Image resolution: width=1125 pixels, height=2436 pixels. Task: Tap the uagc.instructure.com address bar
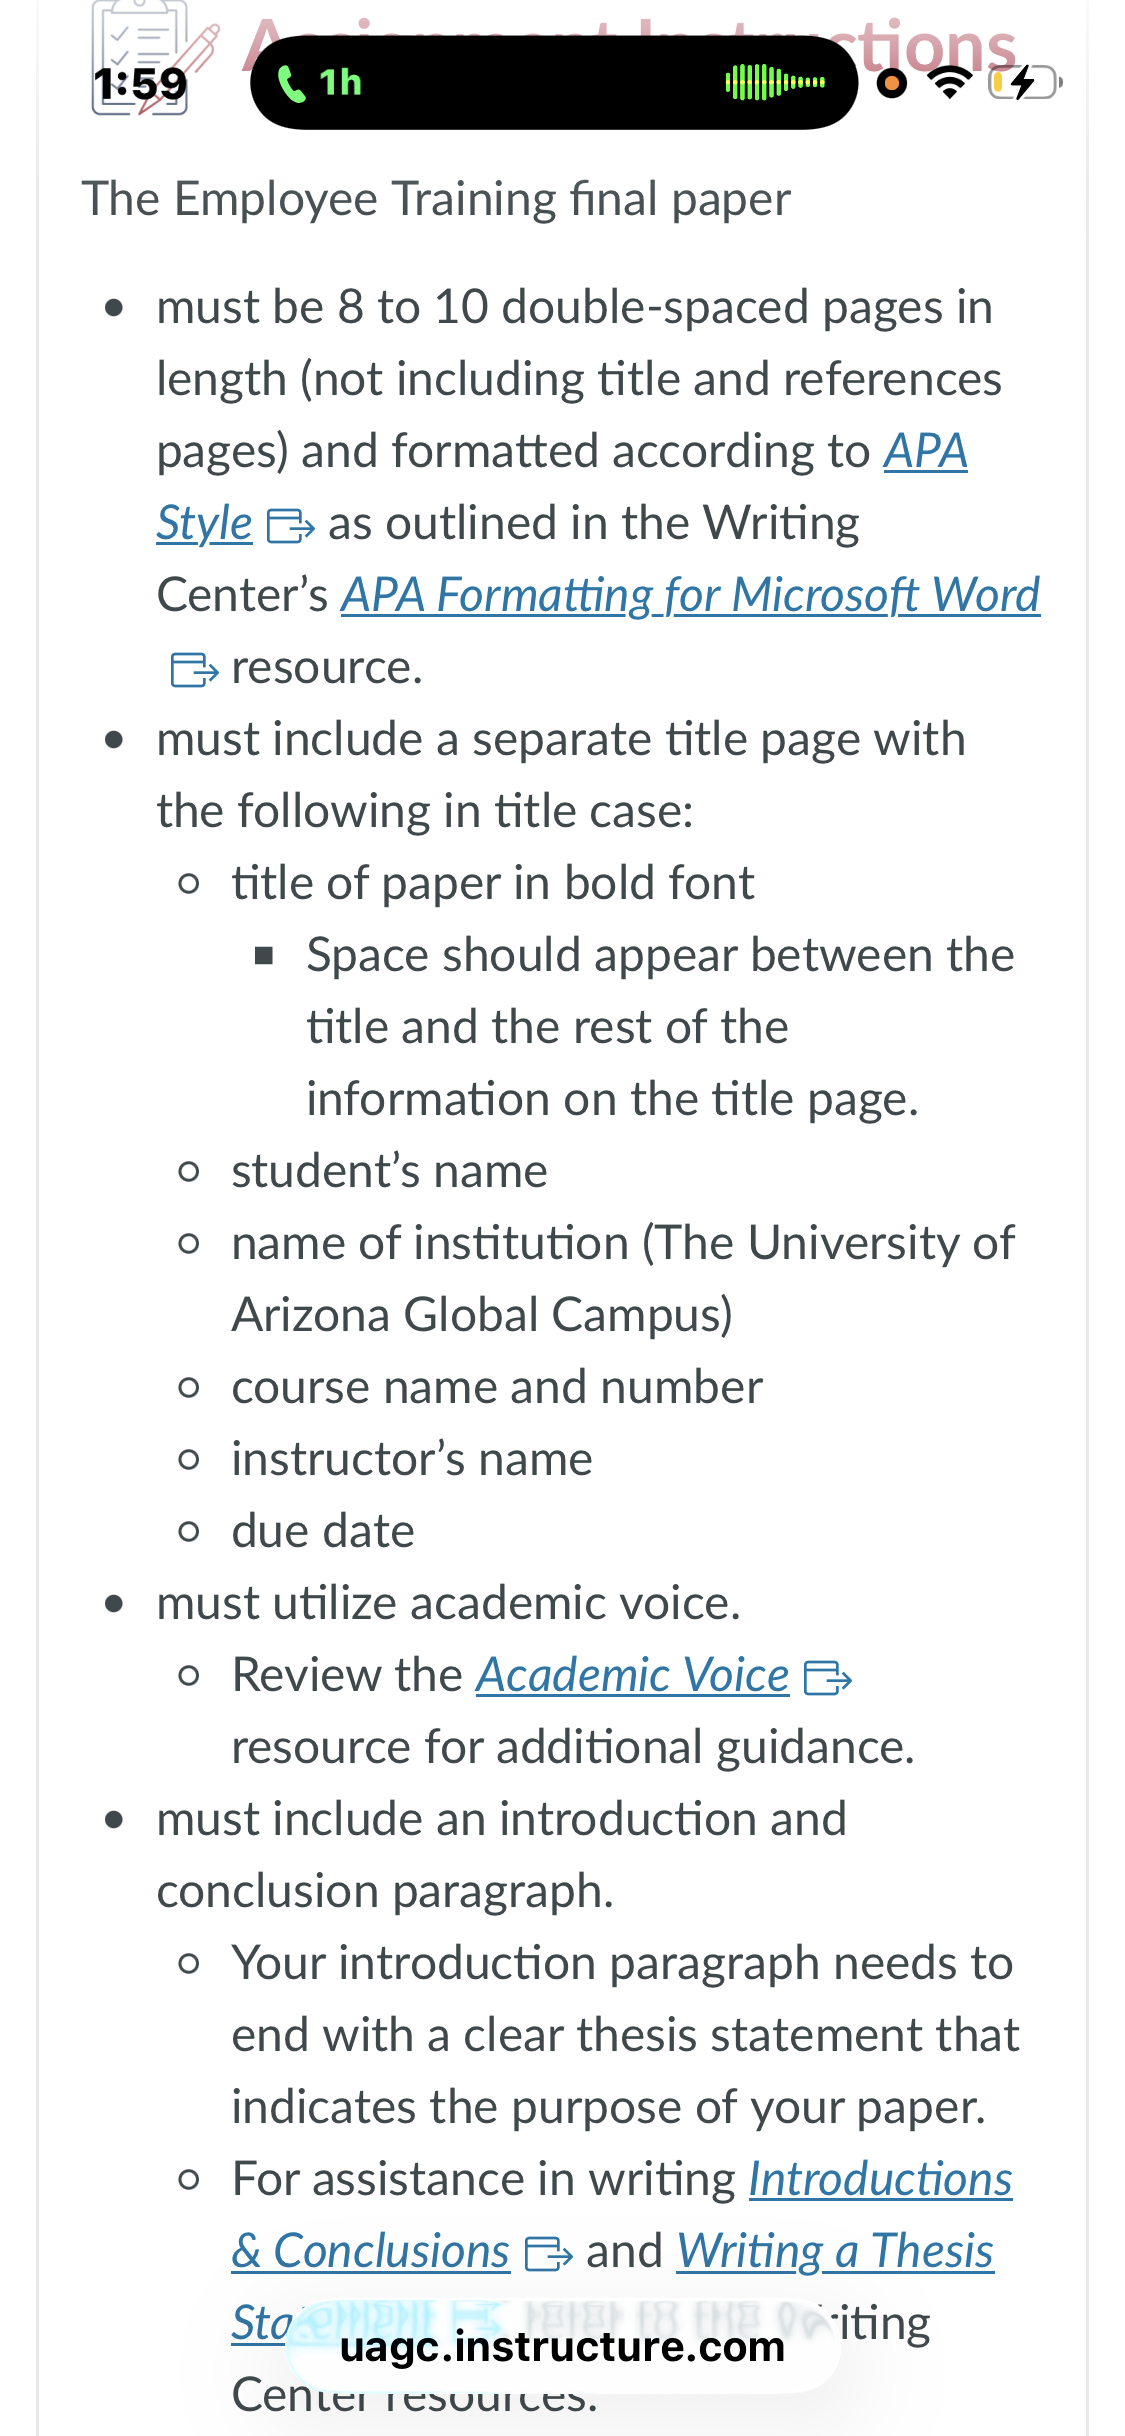pos(562,2346)
